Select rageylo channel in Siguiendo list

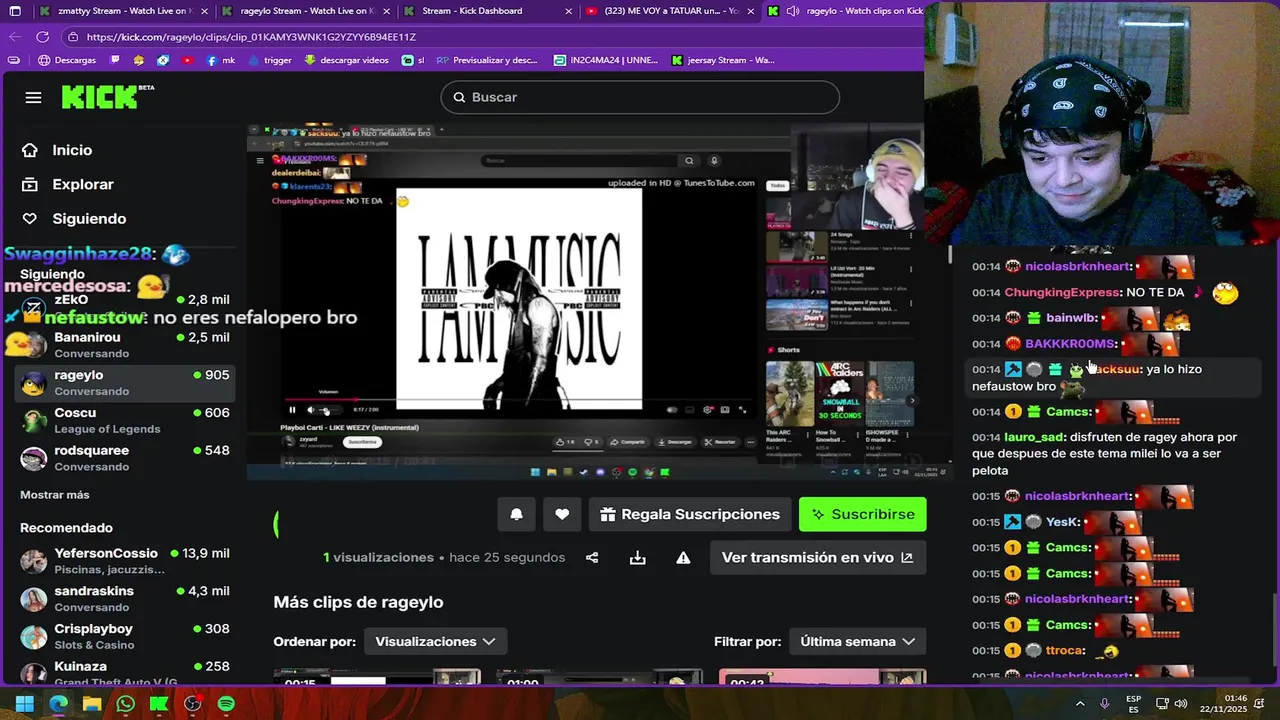[x=125, y=382]
